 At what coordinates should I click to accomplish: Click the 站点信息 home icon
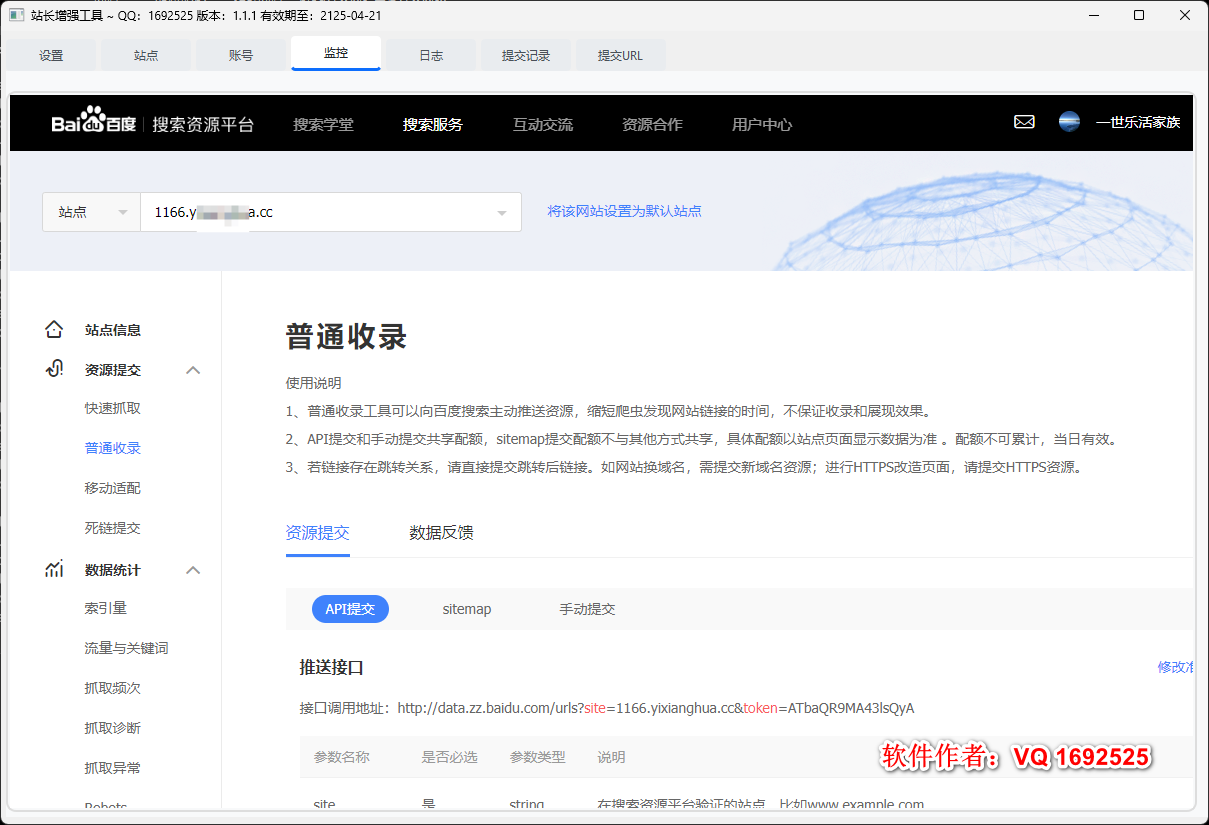(x=54, y=330)
